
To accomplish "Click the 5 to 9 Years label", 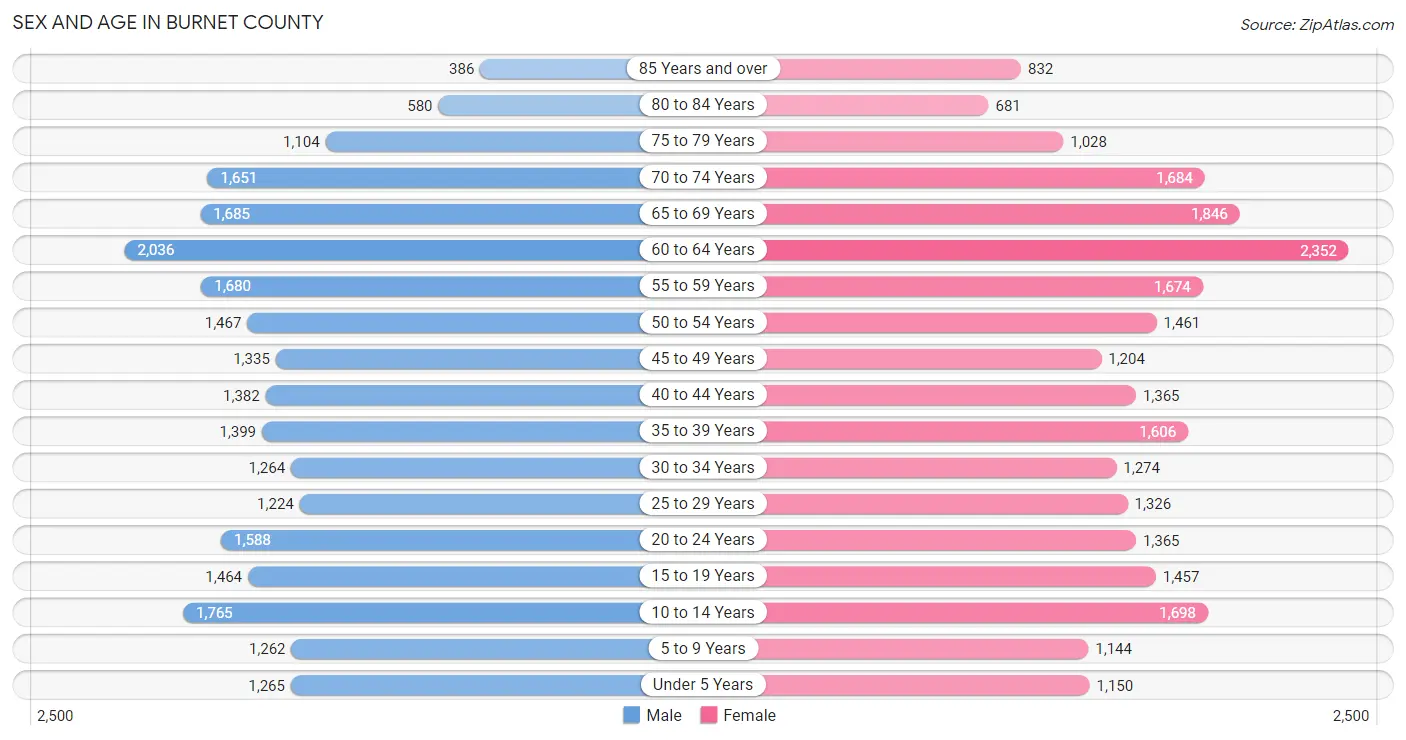I will (703, 648).
